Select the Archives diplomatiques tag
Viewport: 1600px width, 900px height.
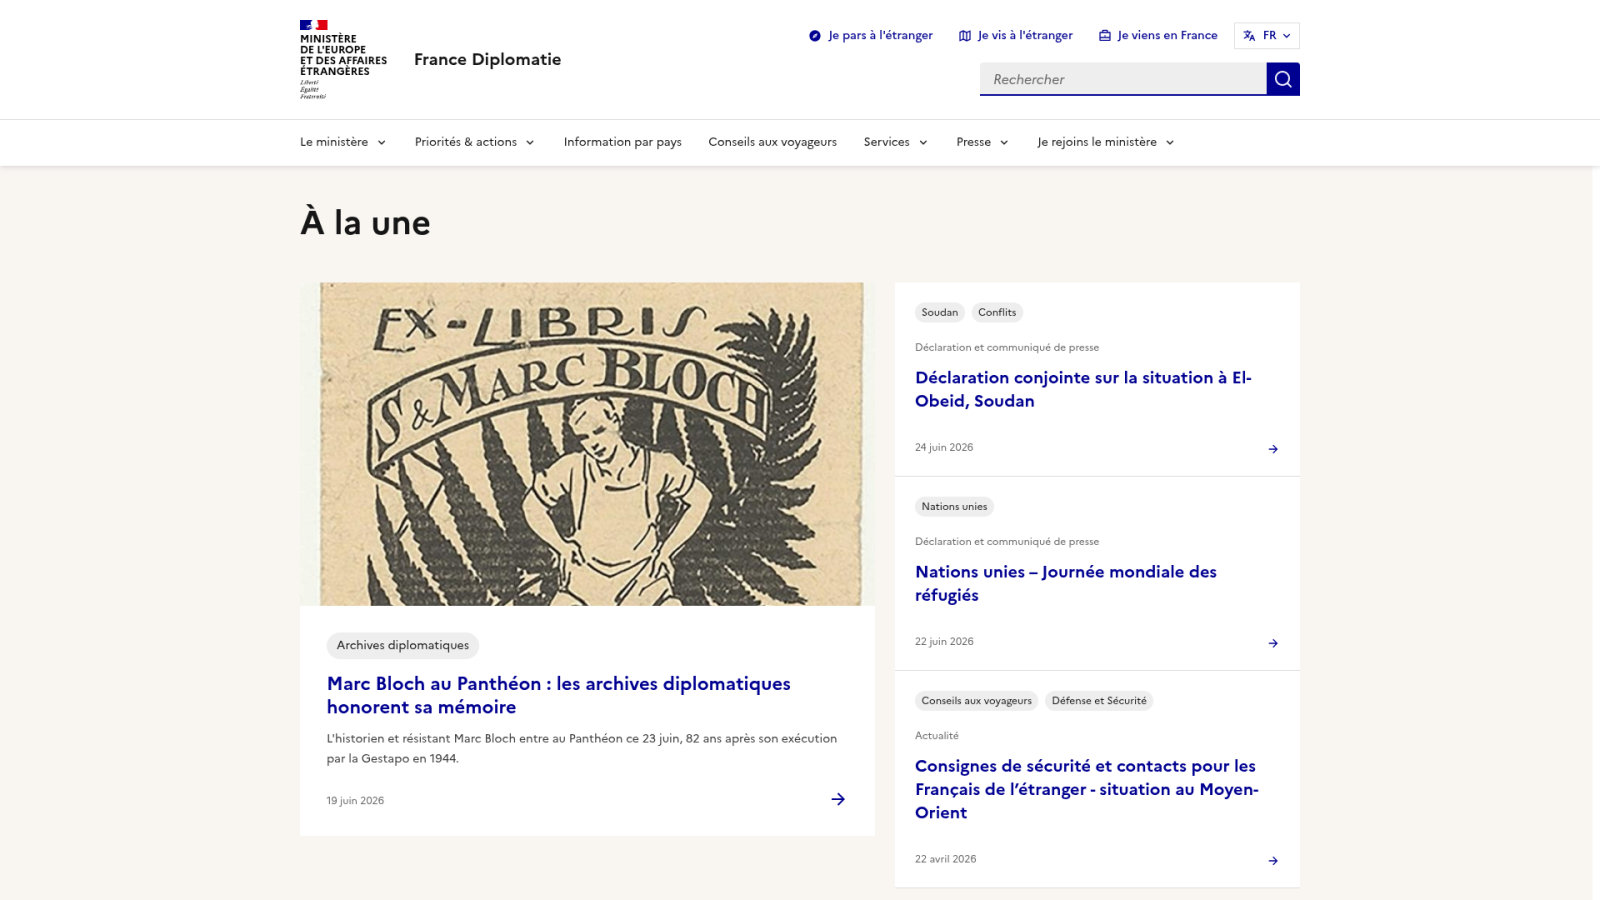(x=403, y=645)
